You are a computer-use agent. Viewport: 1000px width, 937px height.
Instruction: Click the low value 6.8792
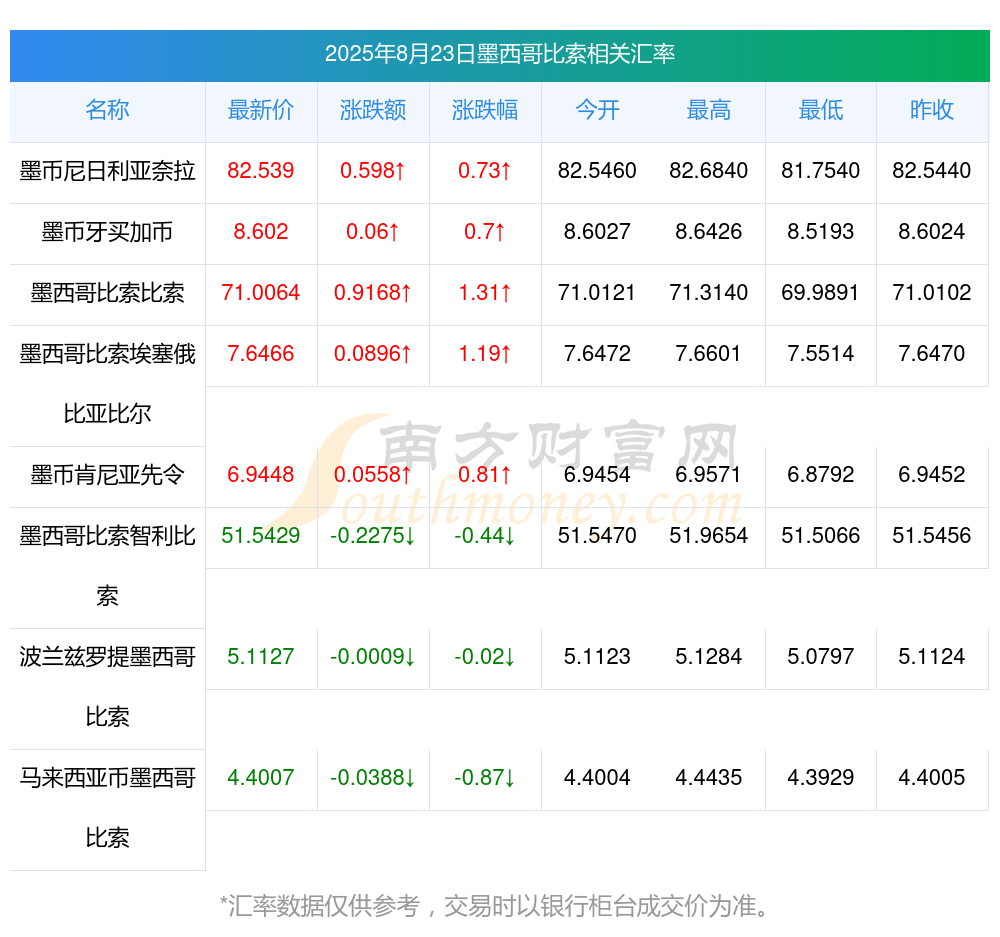click(821, 475)
